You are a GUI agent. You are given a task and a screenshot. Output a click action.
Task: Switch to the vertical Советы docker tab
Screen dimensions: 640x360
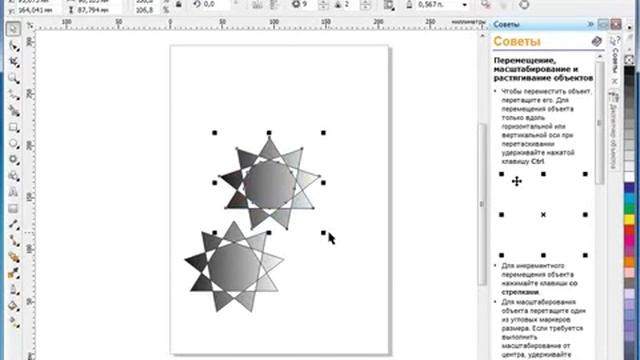(615, 54)
